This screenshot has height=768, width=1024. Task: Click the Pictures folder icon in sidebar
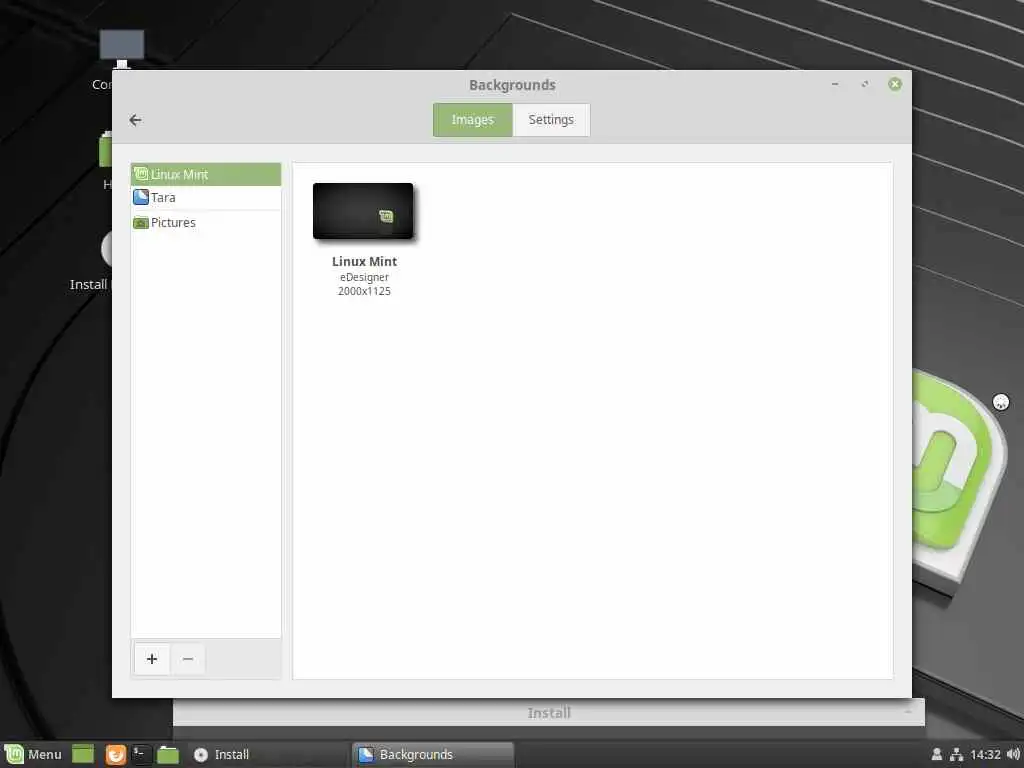click(x=140, y=223)
